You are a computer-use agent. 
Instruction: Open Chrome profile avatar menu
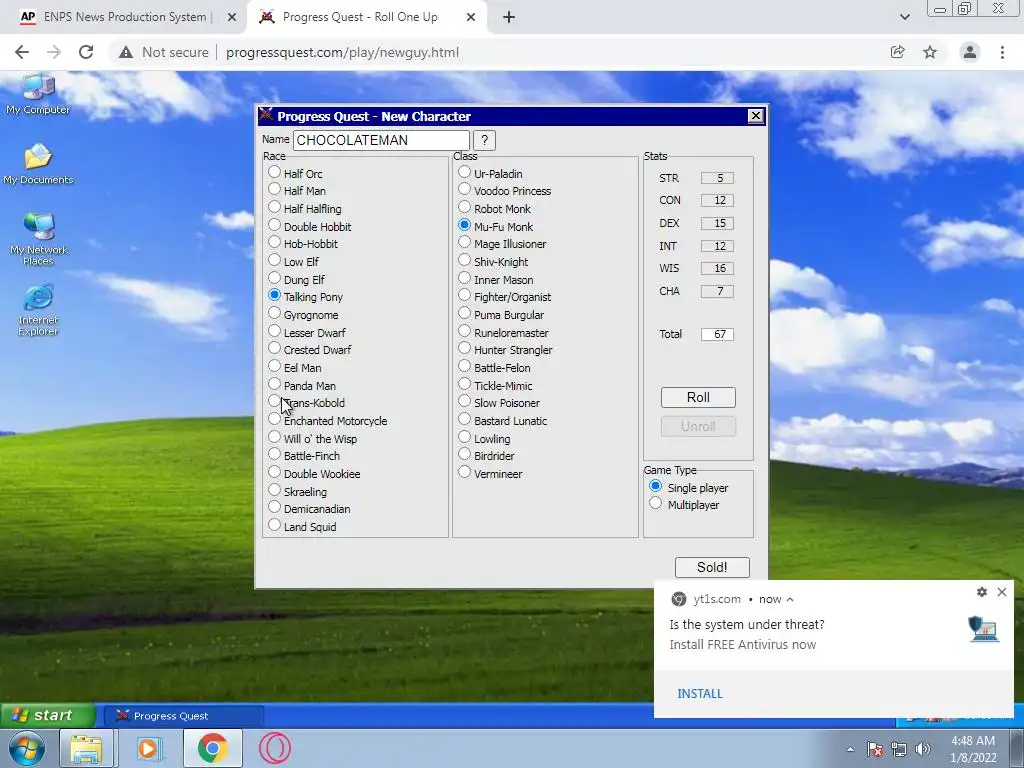click(970, 52)
